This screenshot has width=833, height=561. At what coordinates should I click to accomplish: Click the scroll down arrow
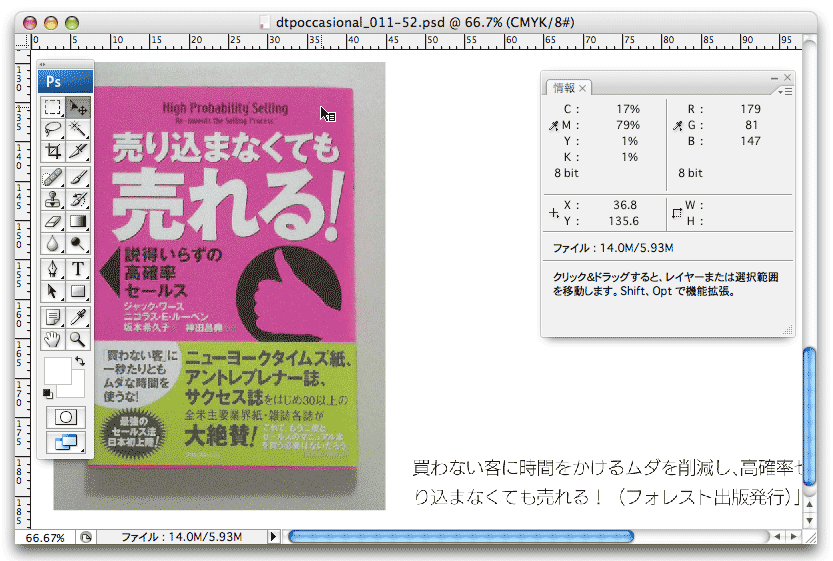[810, 520]
